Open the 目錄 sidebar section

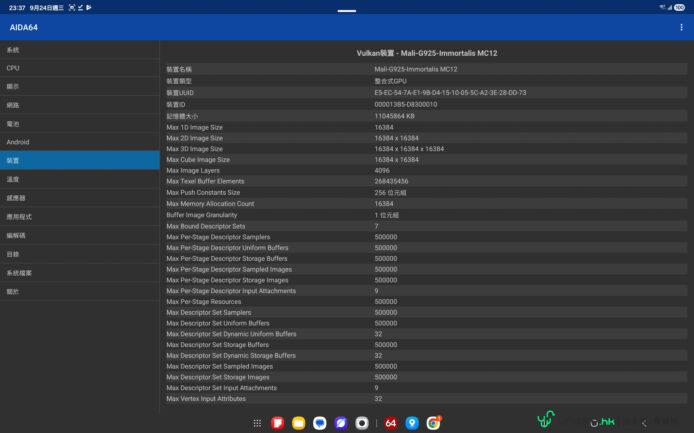click(x=80, y=254)
